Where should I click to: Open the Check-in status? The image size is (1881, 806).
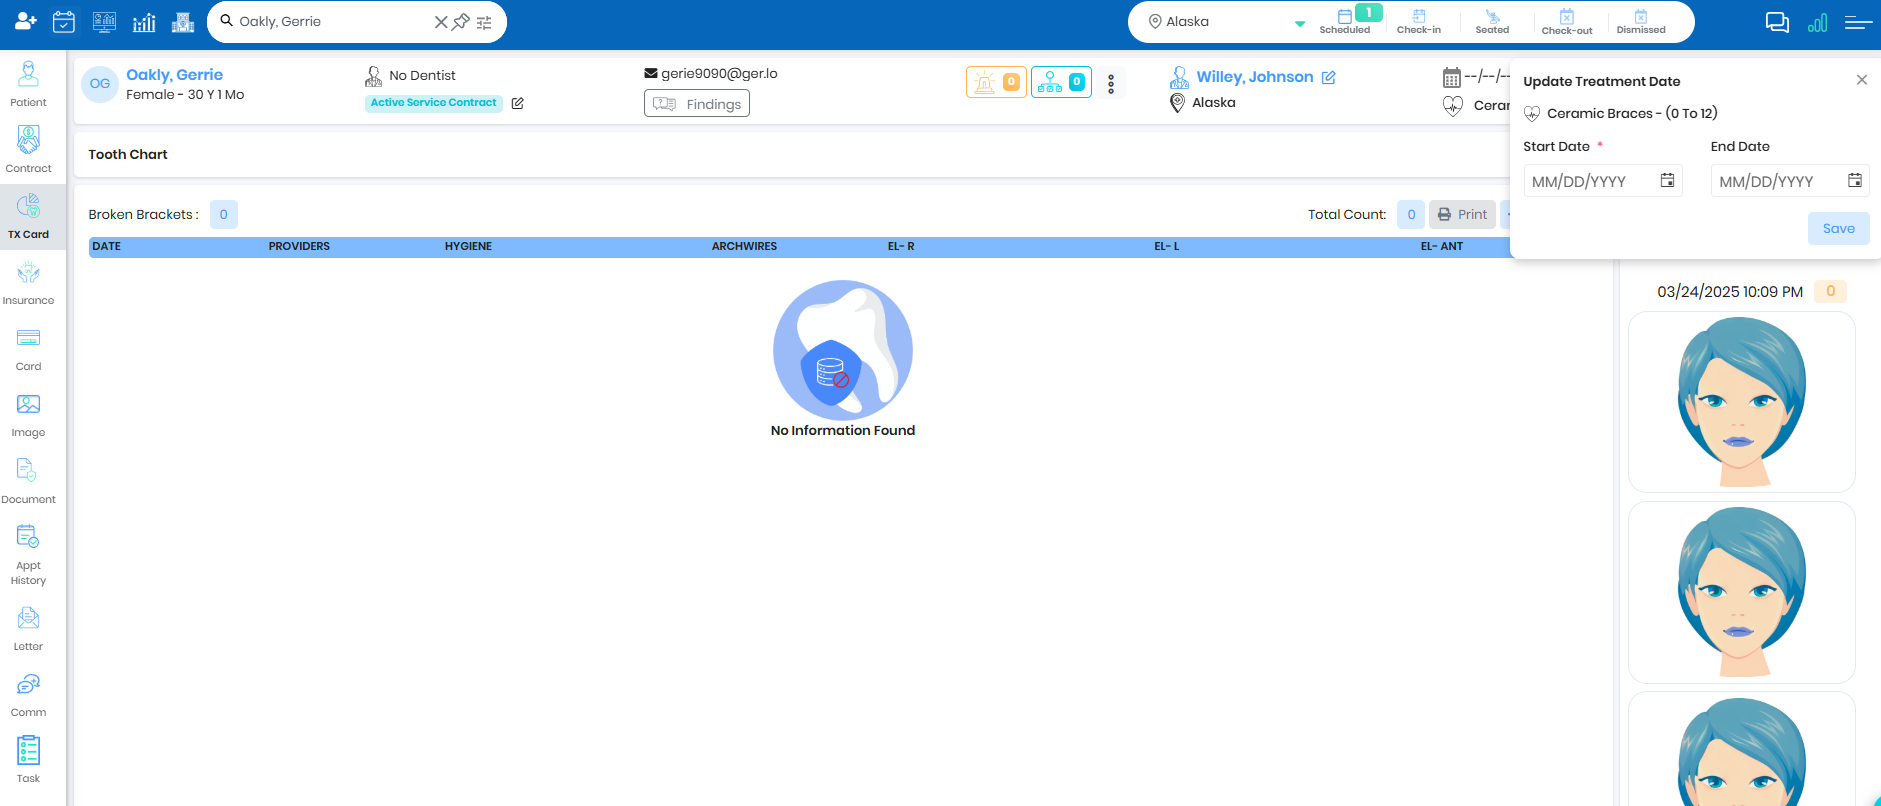1419,21
